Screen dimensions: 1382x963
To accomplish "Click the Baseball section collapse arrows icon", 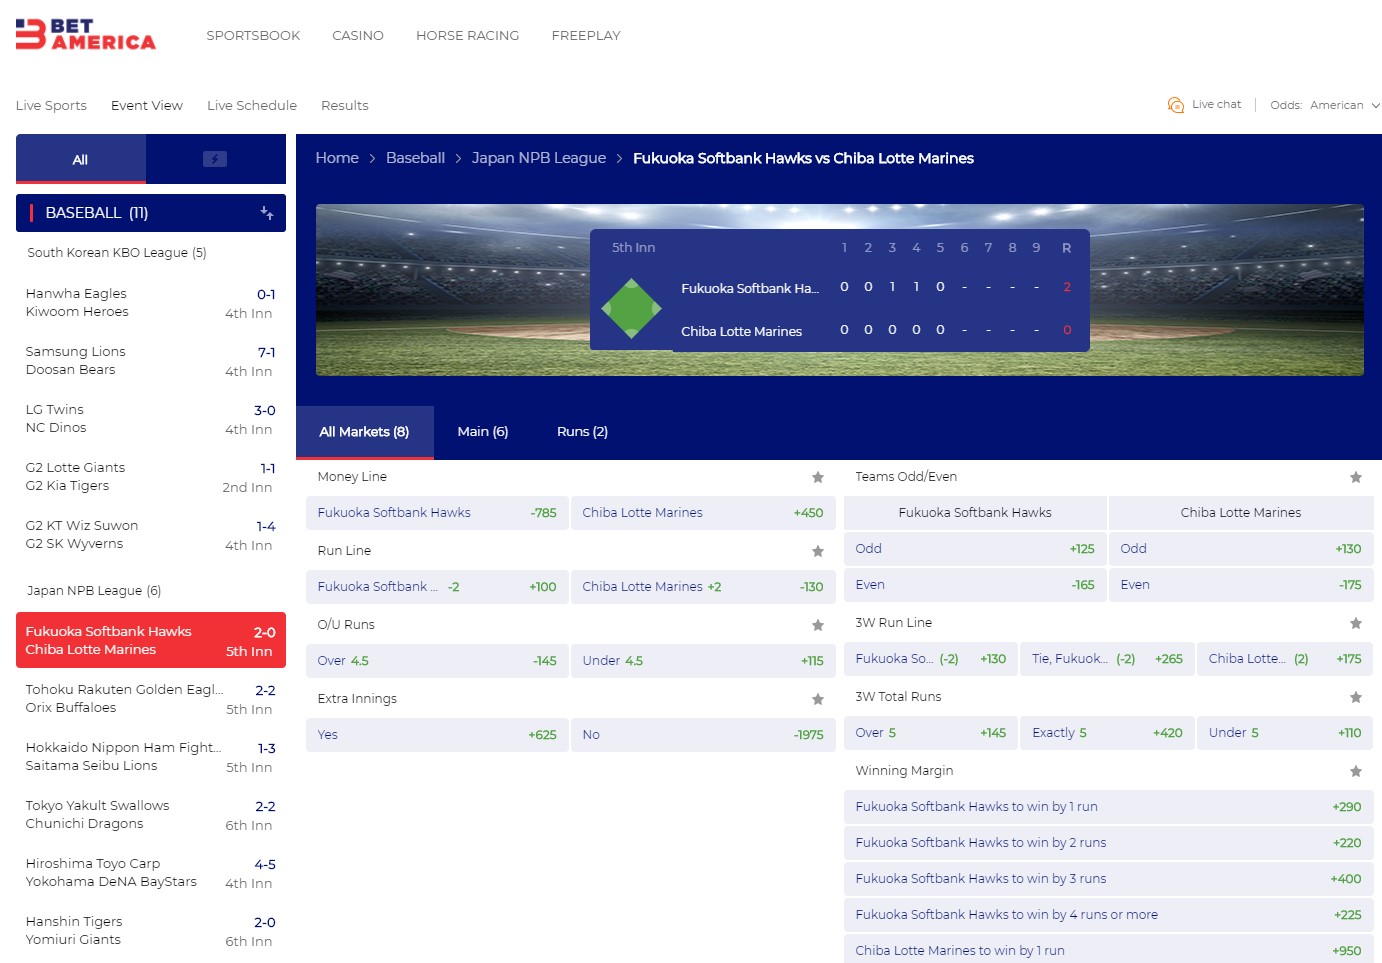I will pos(267,213).
